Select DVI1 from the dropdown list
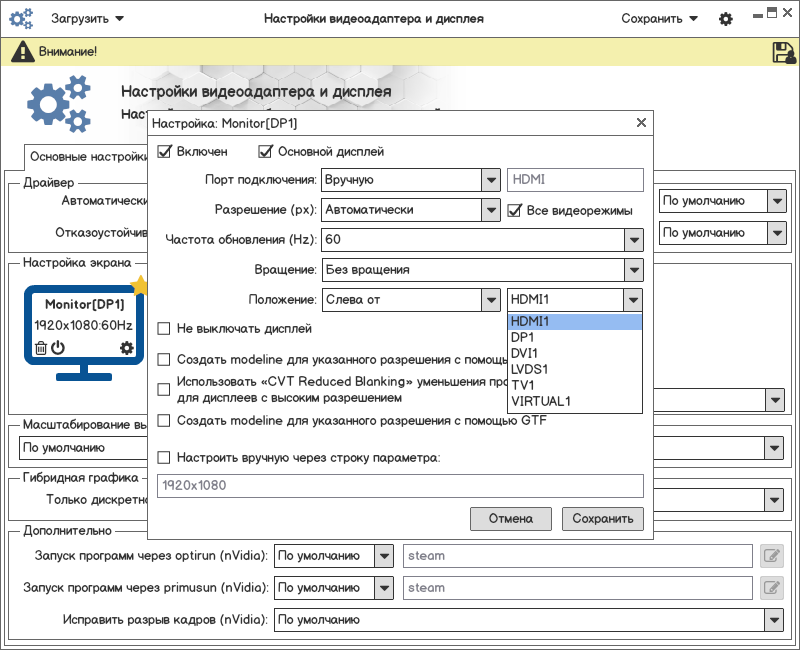 pyautogui.click(x=524, y=354)
